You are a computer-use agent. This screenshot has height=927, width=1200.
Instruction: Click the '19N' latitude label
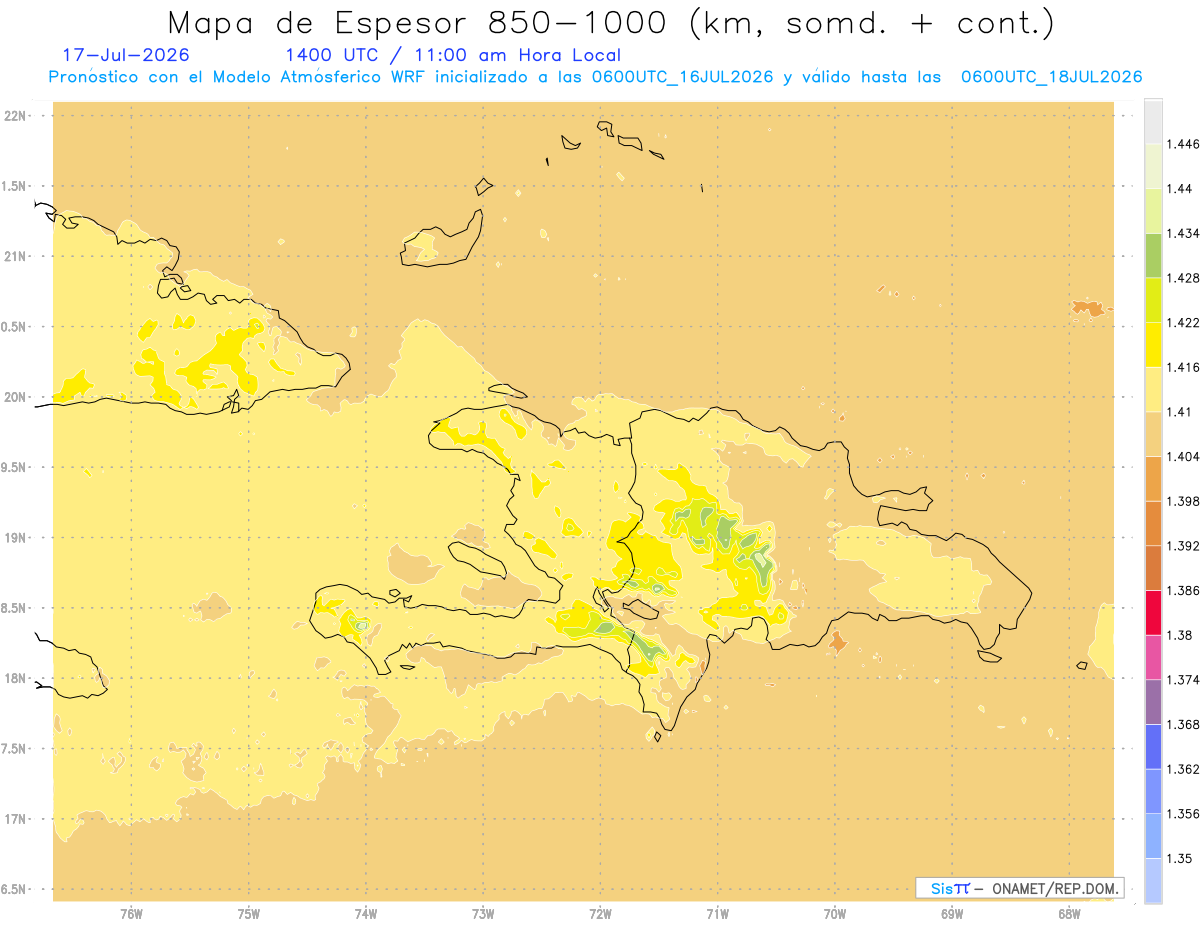17,538
